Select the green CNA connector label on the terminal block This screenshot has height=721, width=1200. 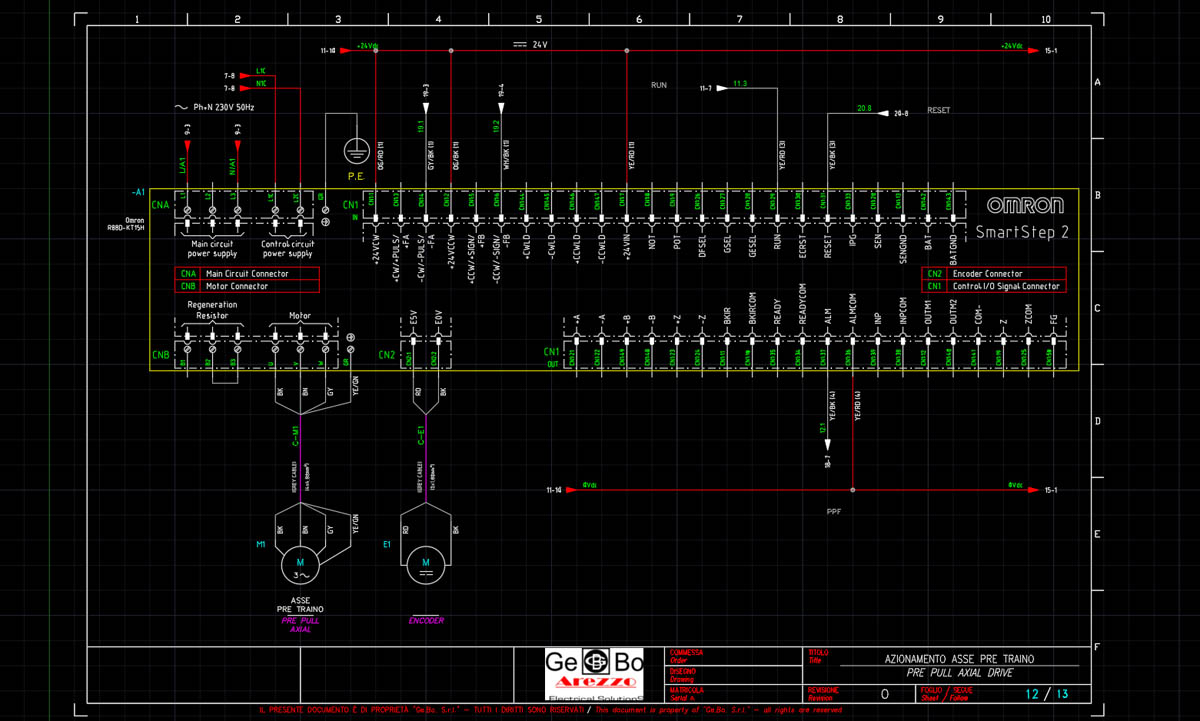tap(160, 205)
